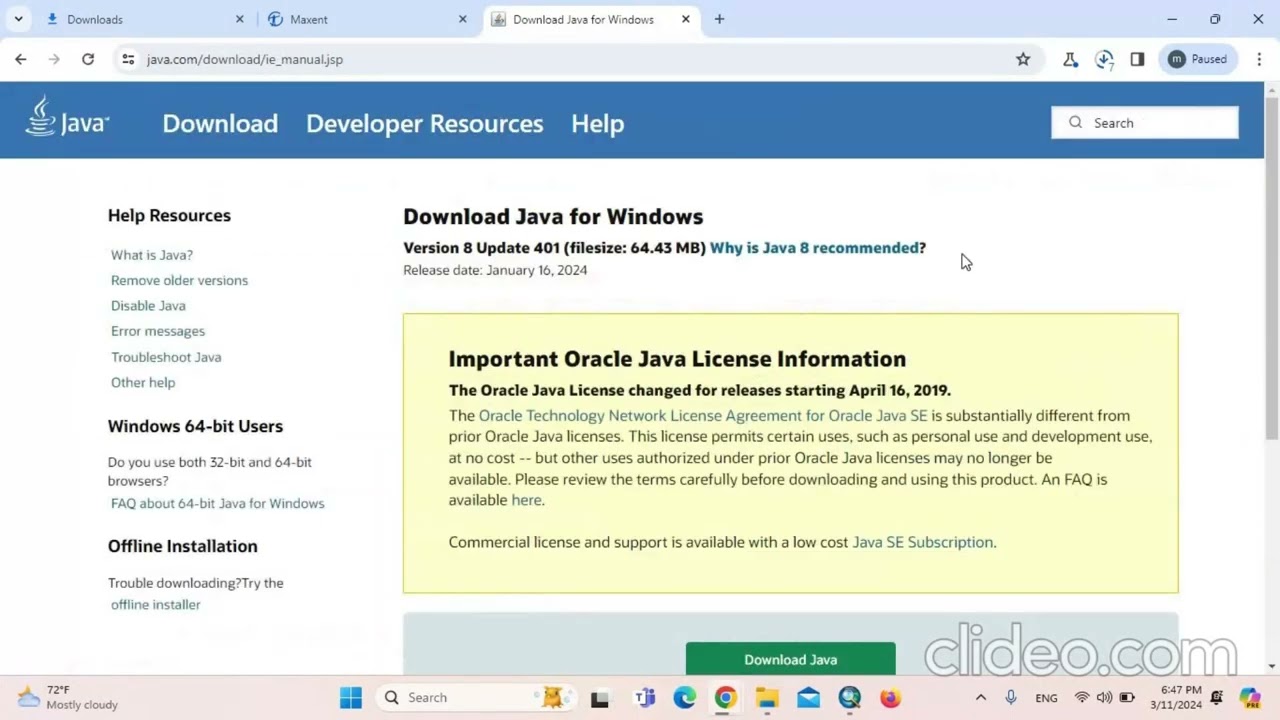
Task: Open 'Troubleshoot Java' link
Action: [166, 357]
